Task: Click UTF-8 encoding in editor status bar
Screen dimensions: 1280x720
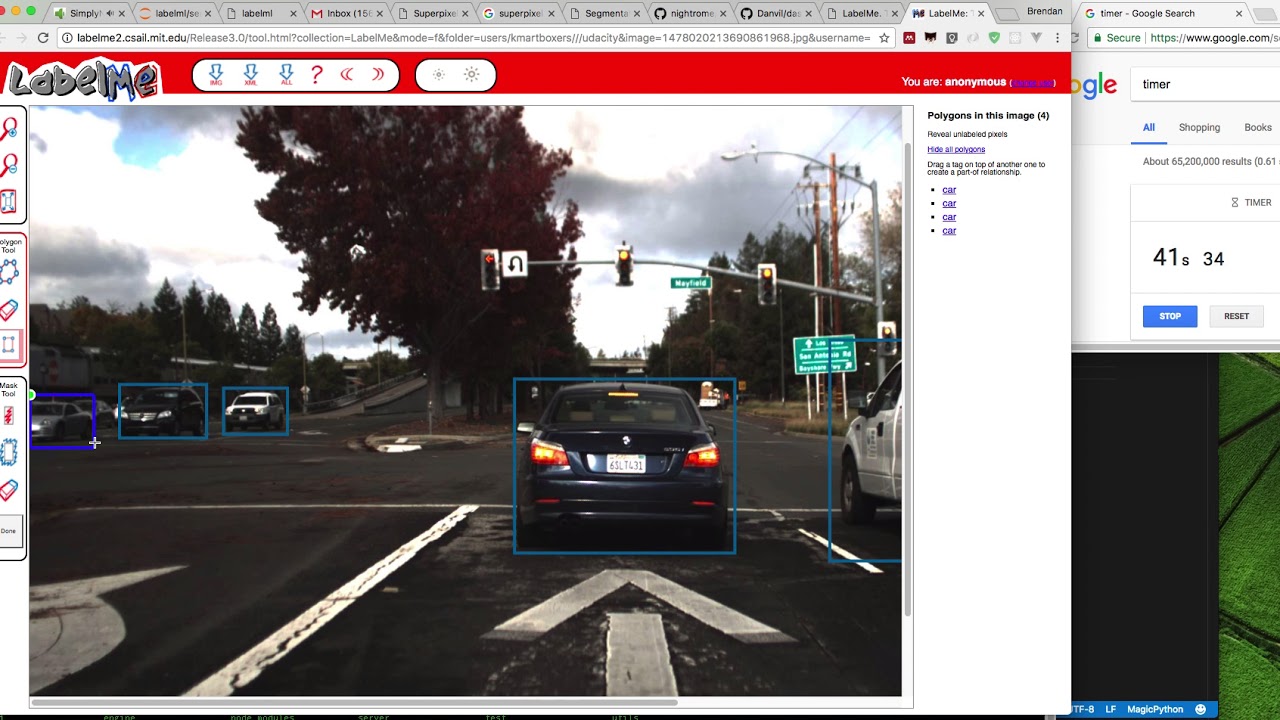Action: [1082, 709]
